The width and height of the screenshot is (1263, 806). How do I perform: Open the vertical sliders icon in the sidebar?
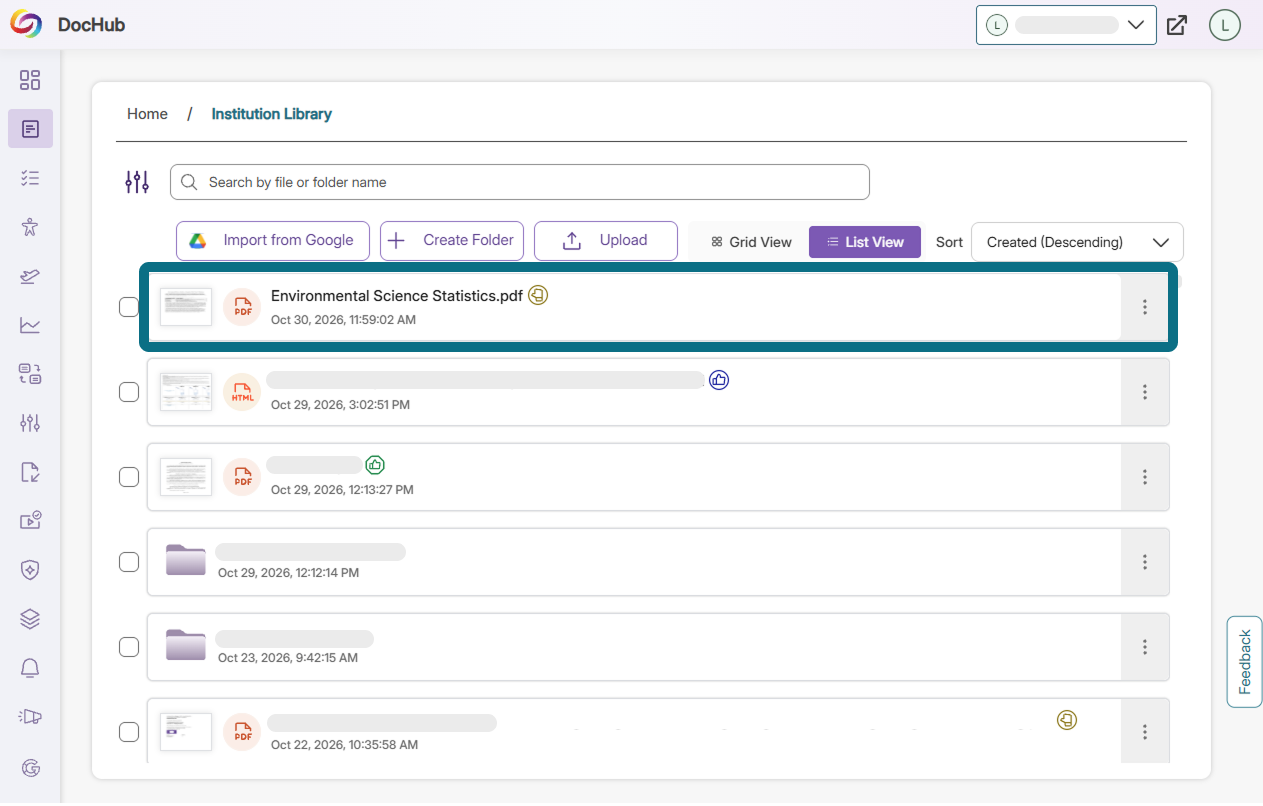[x=30, y=423]
